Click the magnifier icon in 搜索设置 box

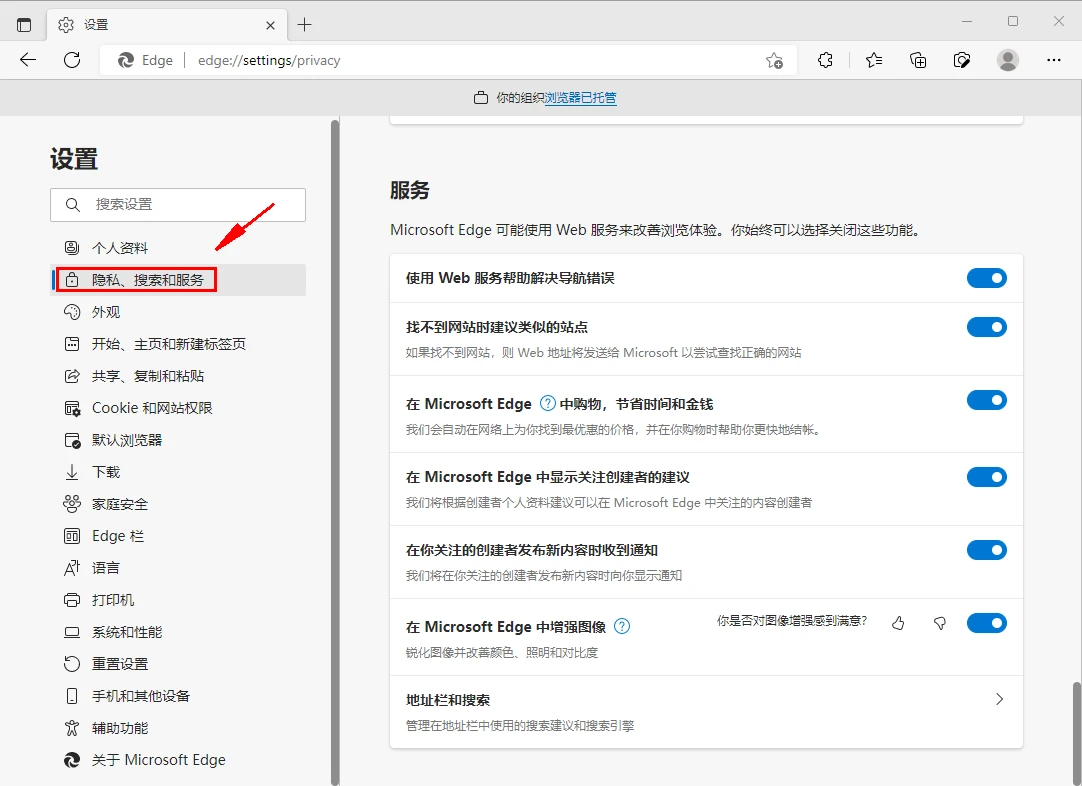point(72,204)
